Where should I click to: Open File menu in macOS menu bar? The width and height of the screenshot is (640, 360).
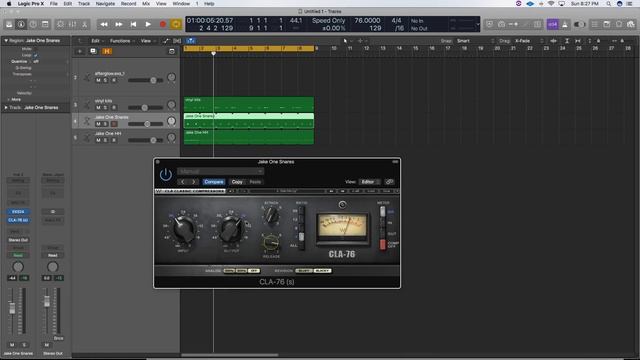pyautogui.click(x=53, y=4)
